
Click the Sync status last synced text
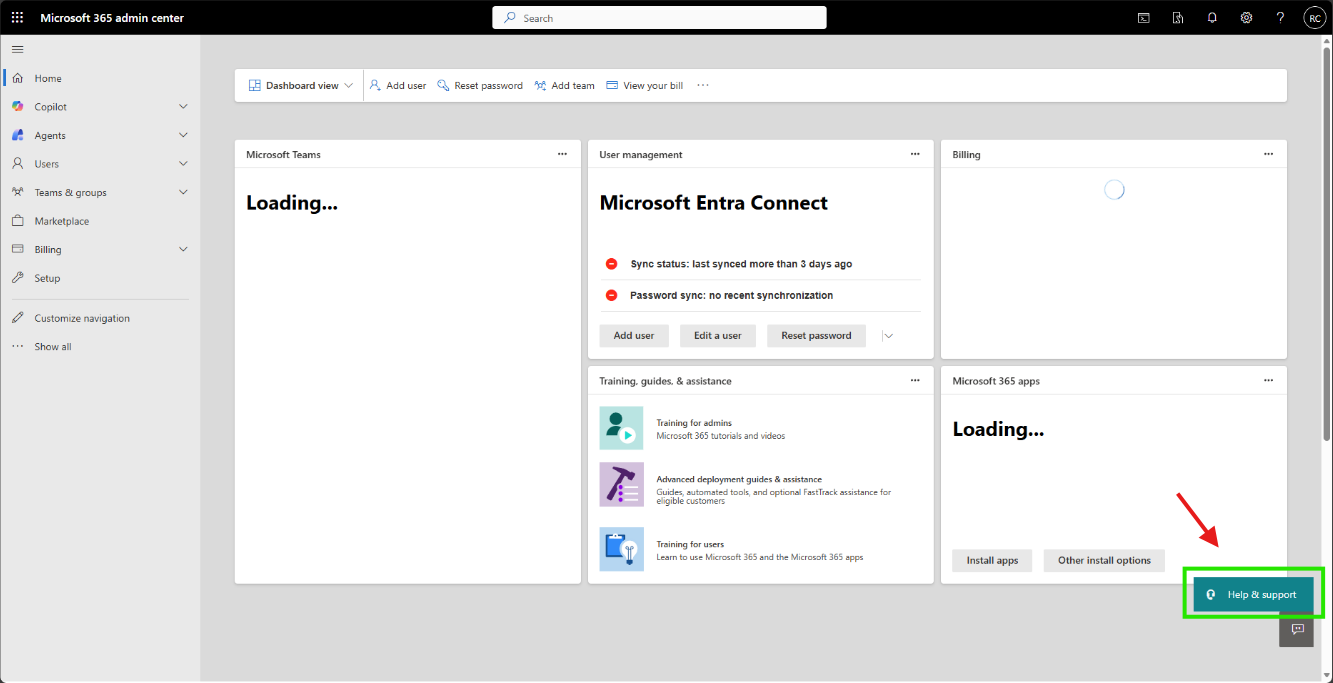741,264
